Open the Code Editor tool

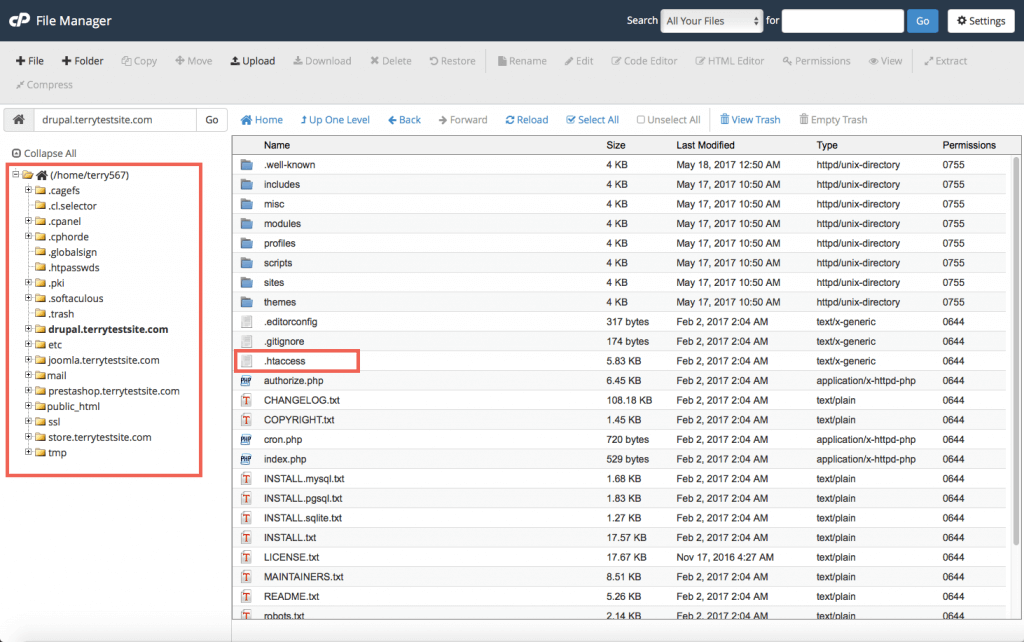click(x=644, y=60)
